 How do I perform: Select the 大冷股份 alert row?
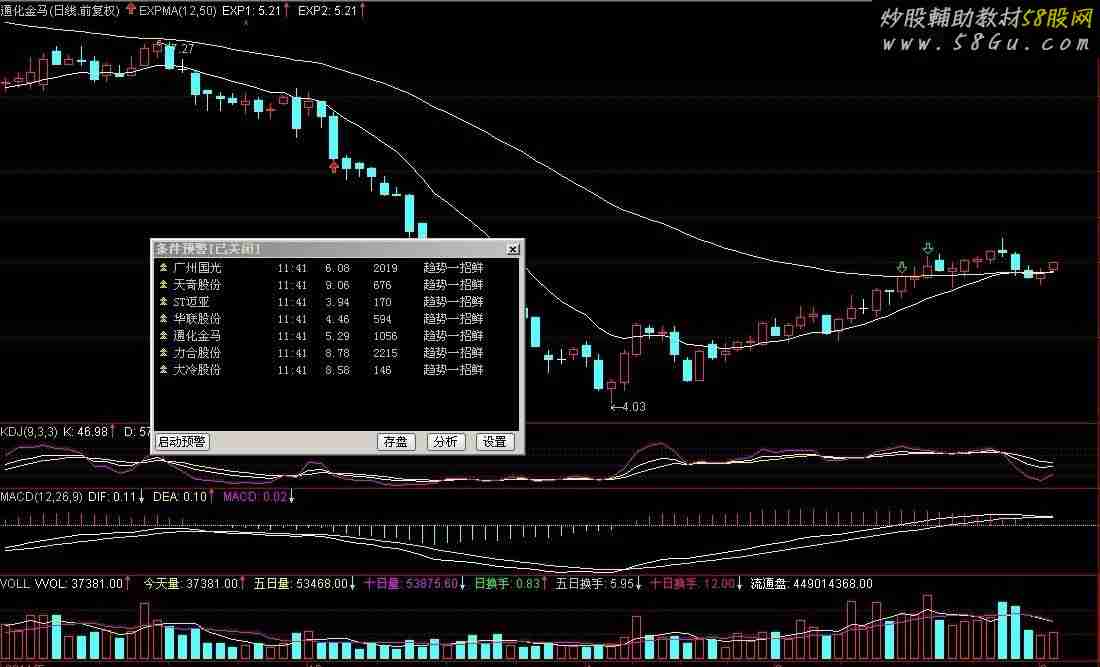coord(337,370)
